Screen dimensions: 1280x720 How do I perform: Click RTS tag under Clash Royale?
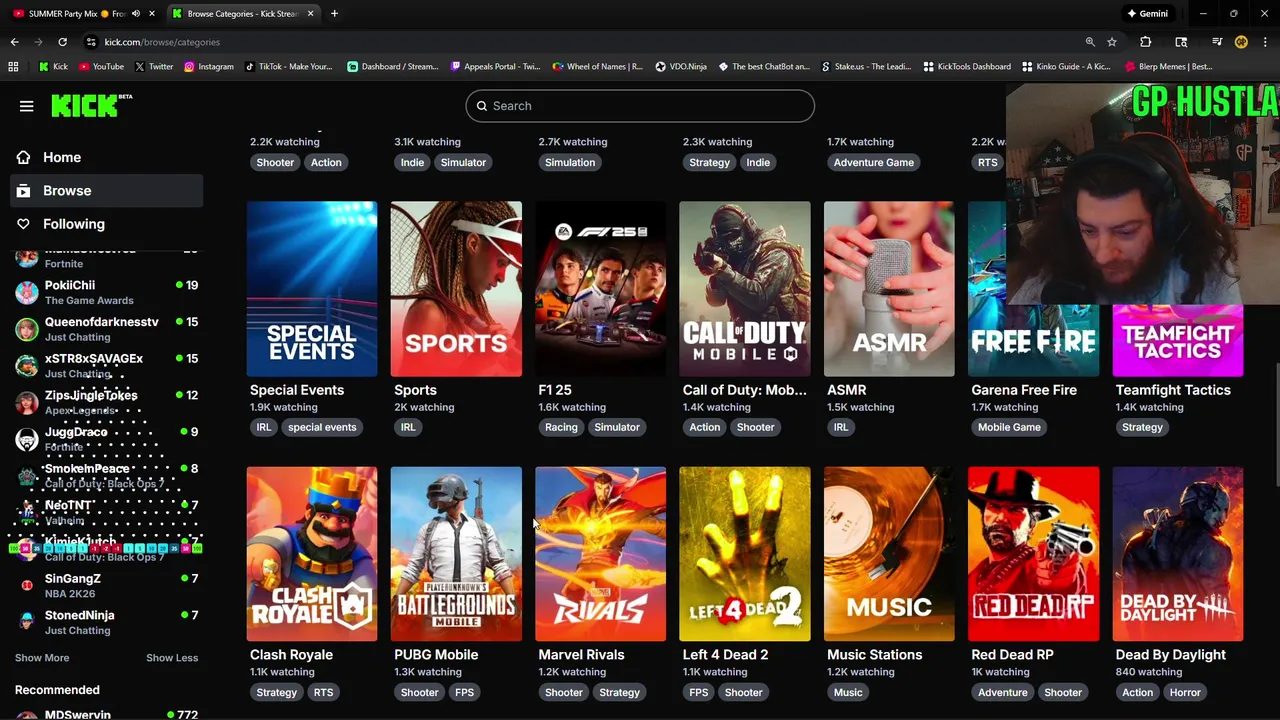pyautogui.click(x=323, y=692)
